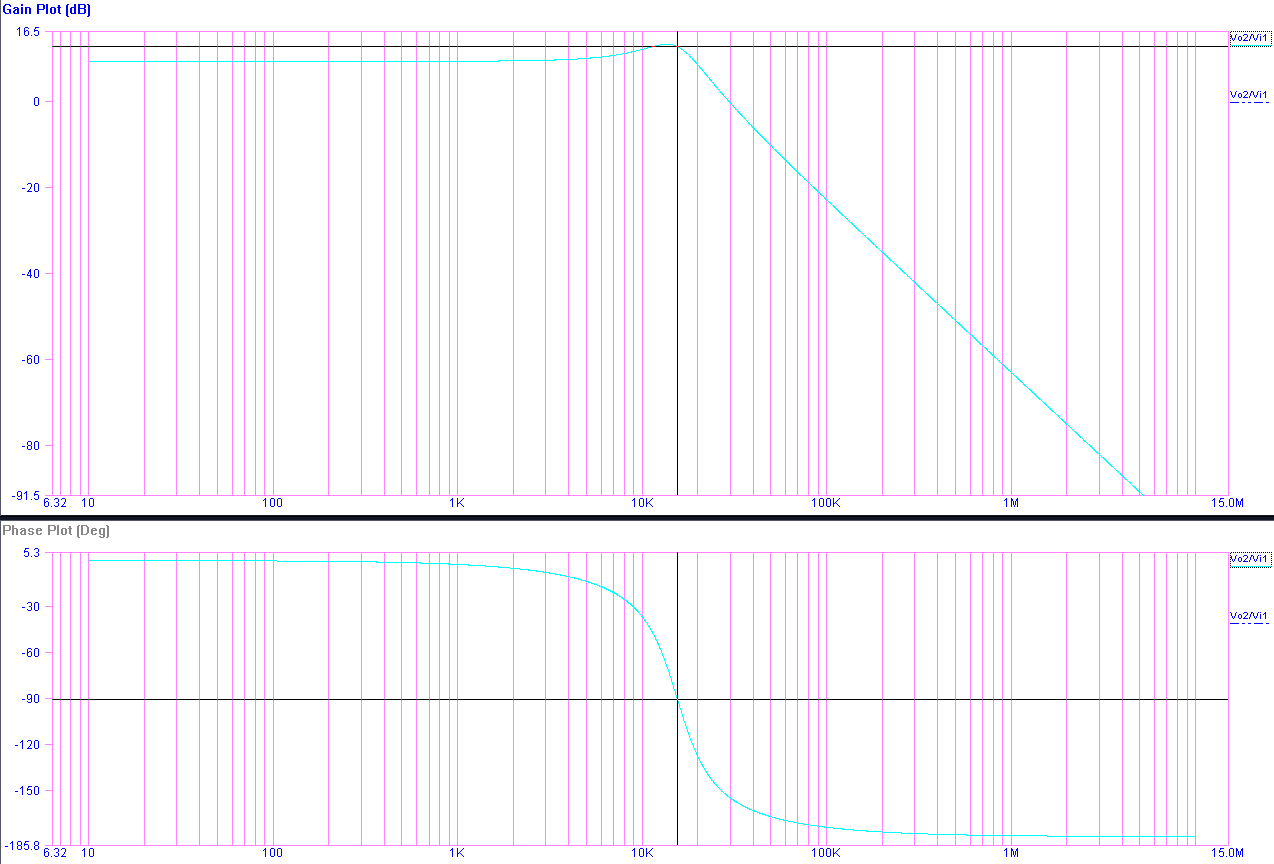
Task: Click the 1K frequency label under the phase plot
Action: pos(456,853)
